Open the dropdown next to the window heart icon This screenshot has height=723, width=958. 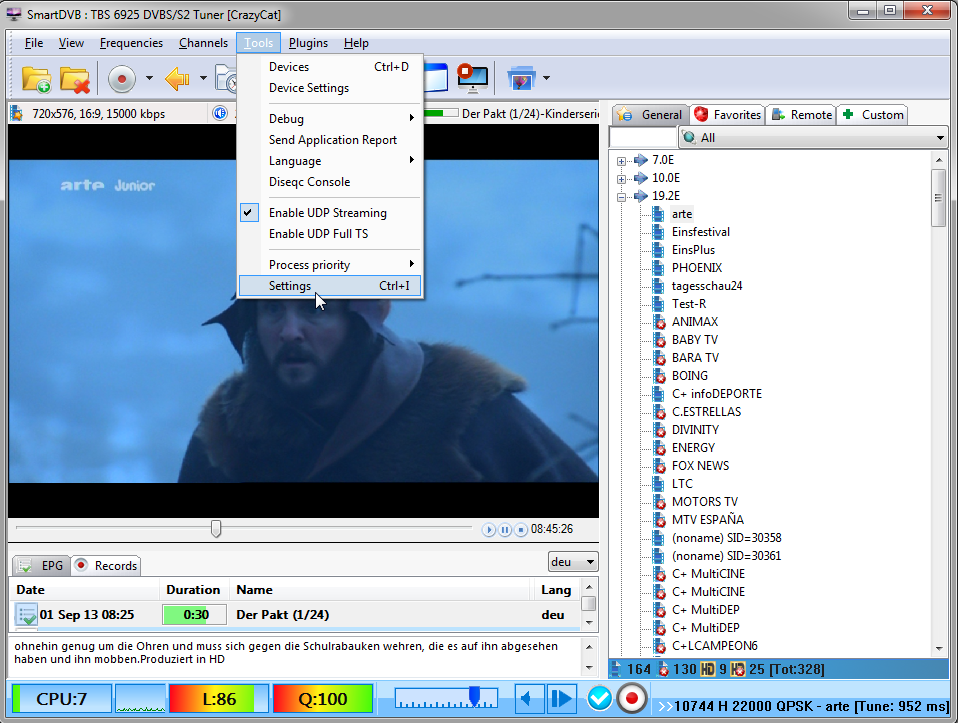point(546,78)
